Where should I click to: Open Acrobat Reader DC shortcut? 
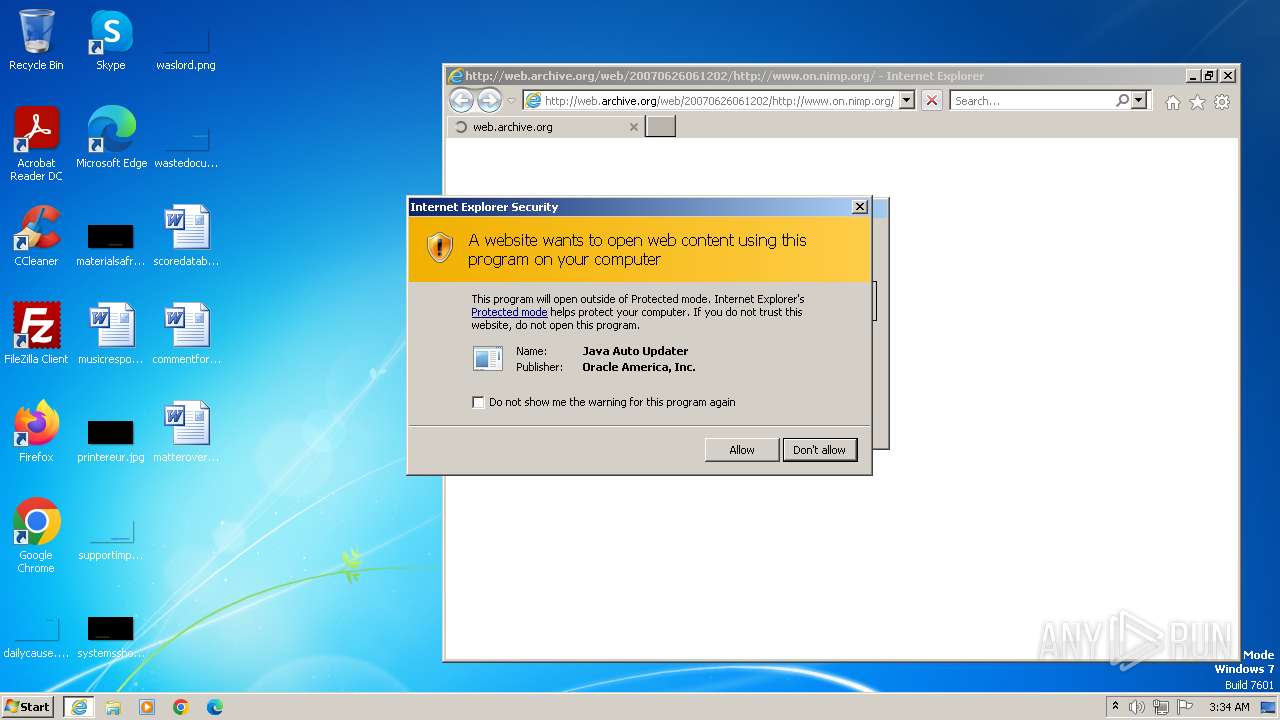(36, 143)
